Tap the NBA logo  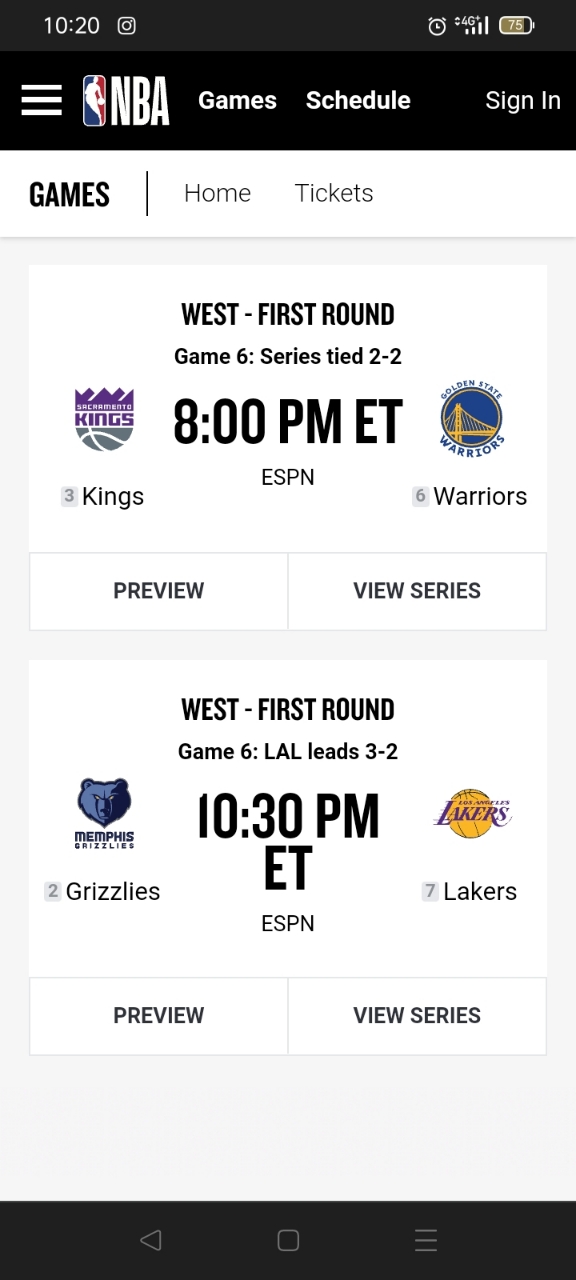(x=126, y=101)
